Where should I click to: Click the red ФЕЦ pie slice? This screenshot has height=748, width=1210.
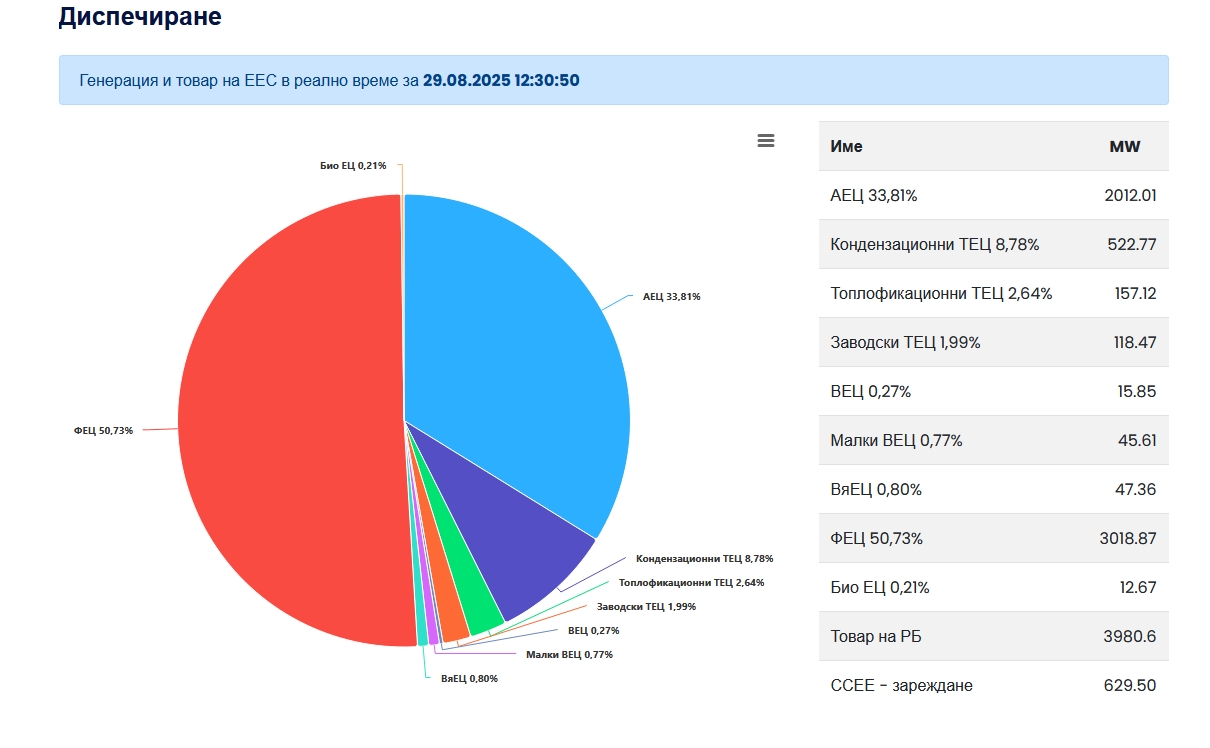290,420
